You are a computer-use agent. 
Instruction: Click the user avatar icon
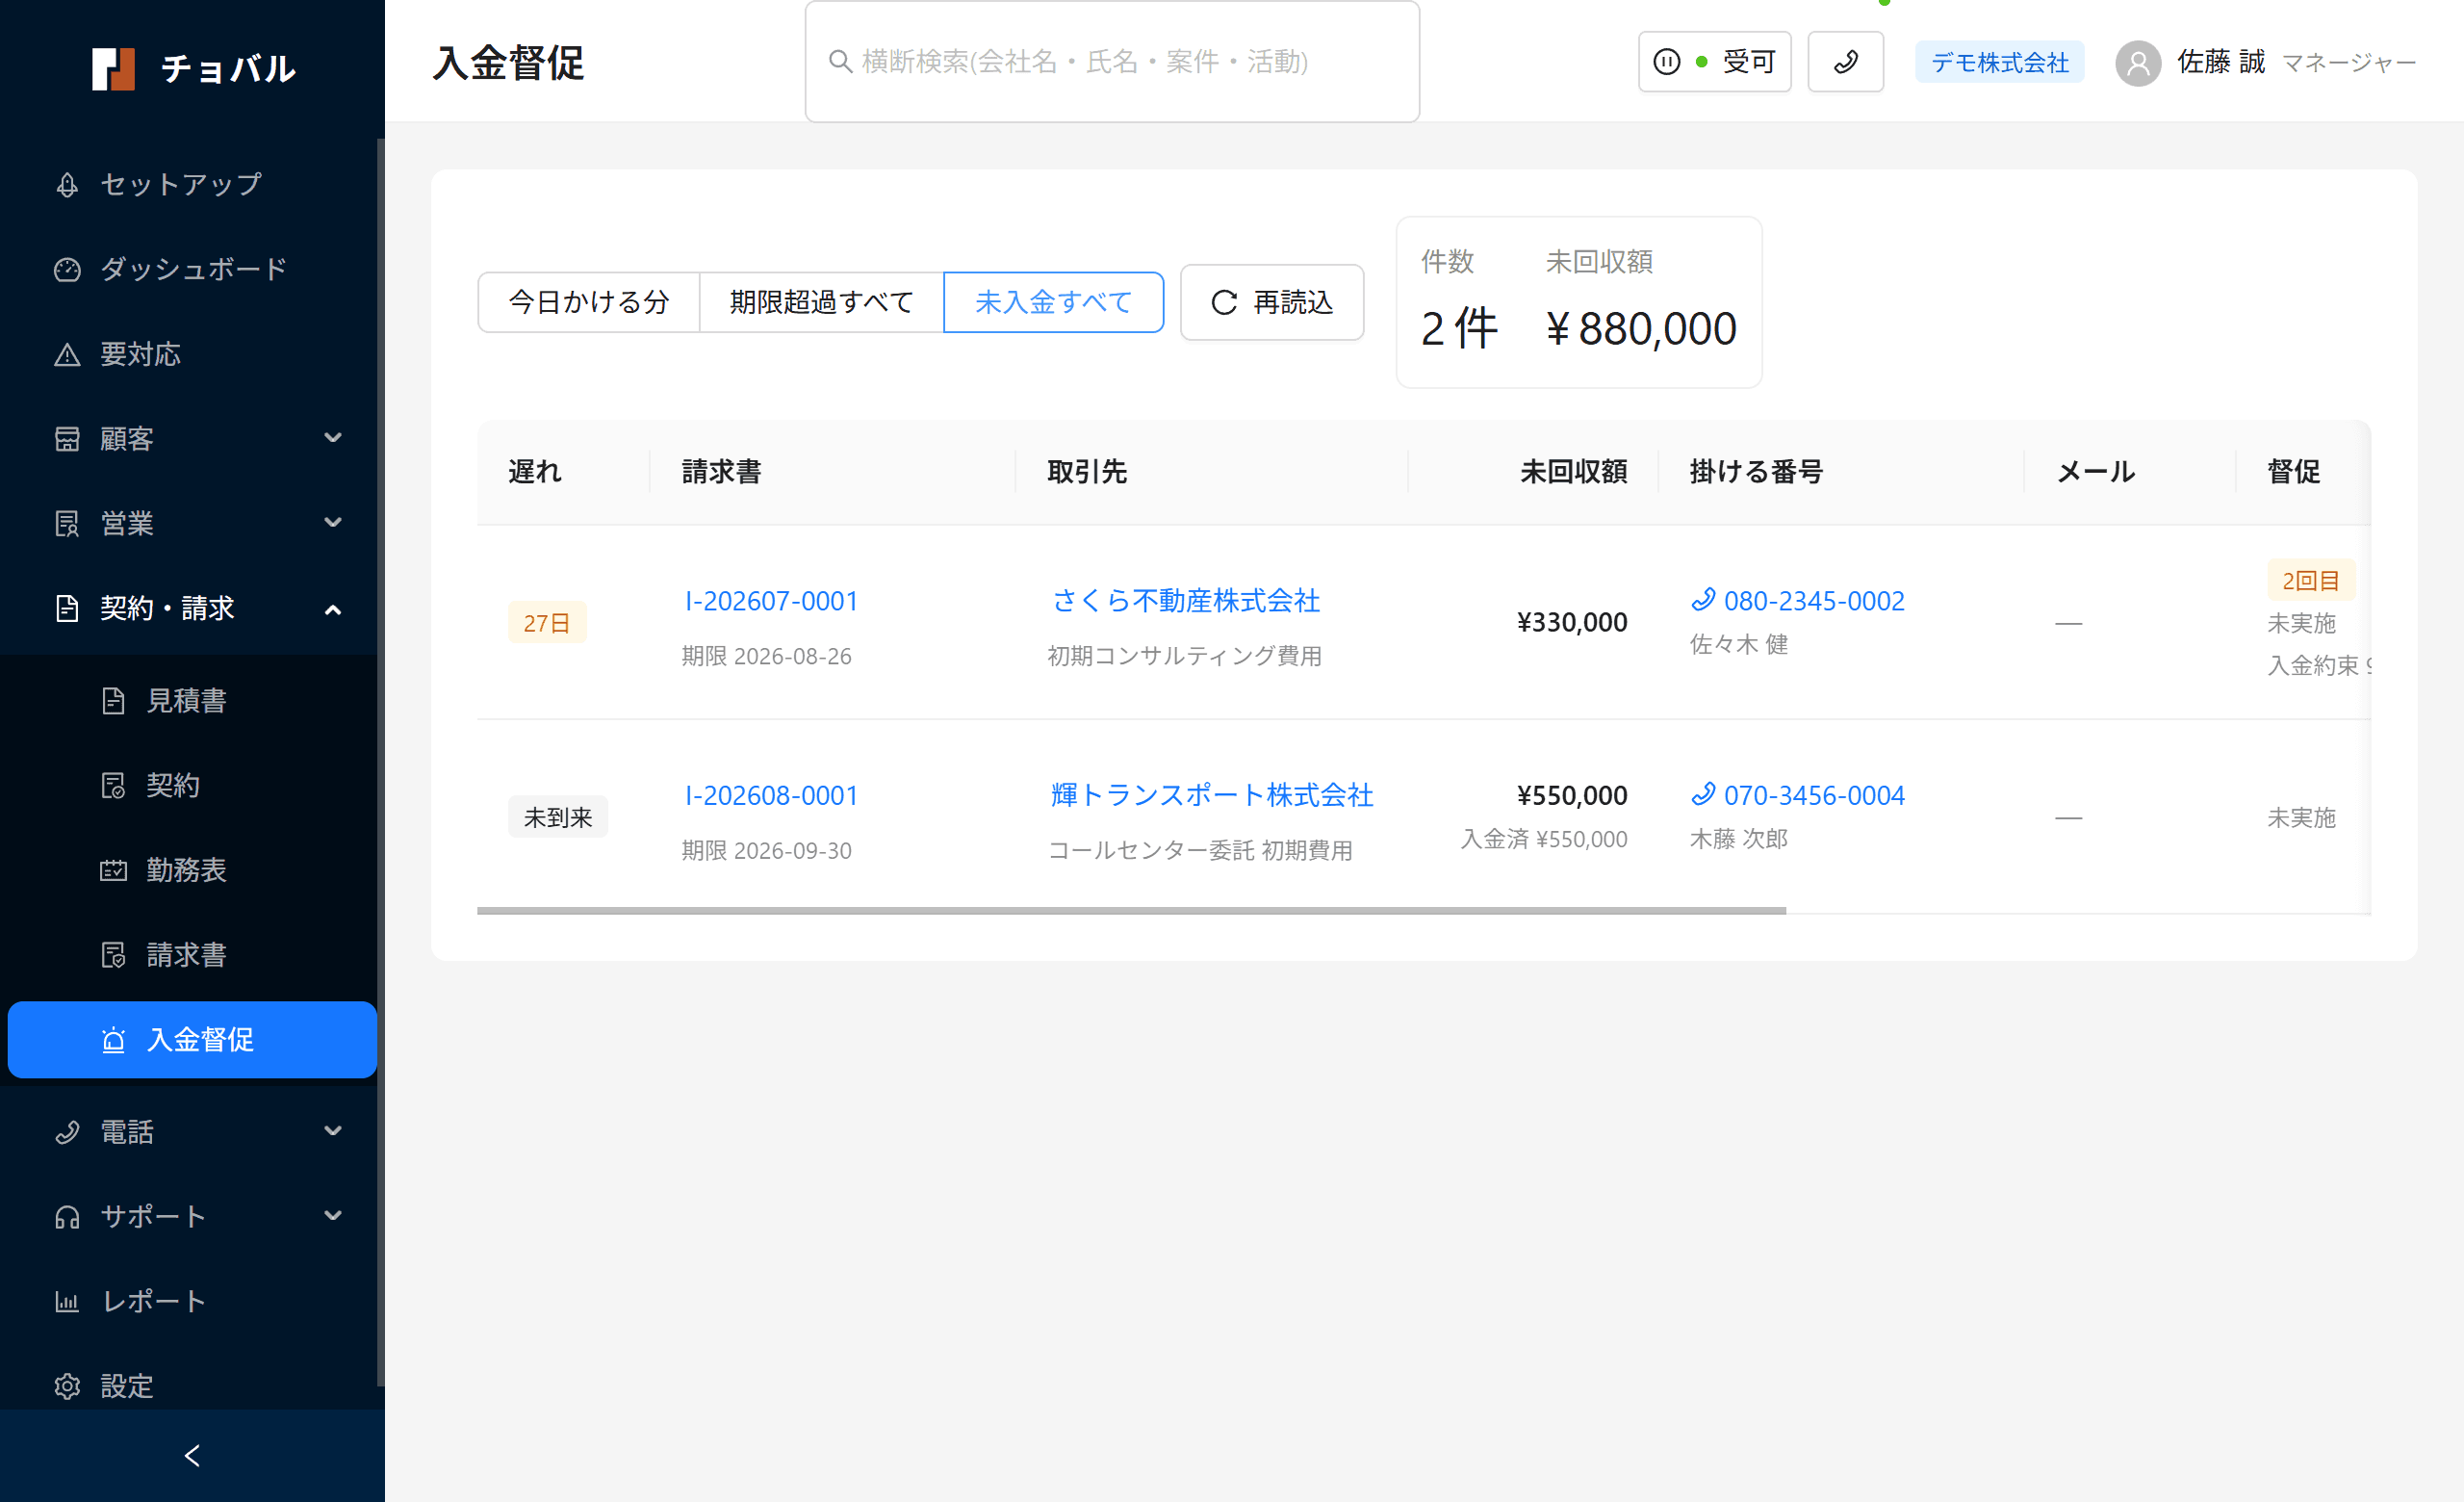pos(2138,63)
